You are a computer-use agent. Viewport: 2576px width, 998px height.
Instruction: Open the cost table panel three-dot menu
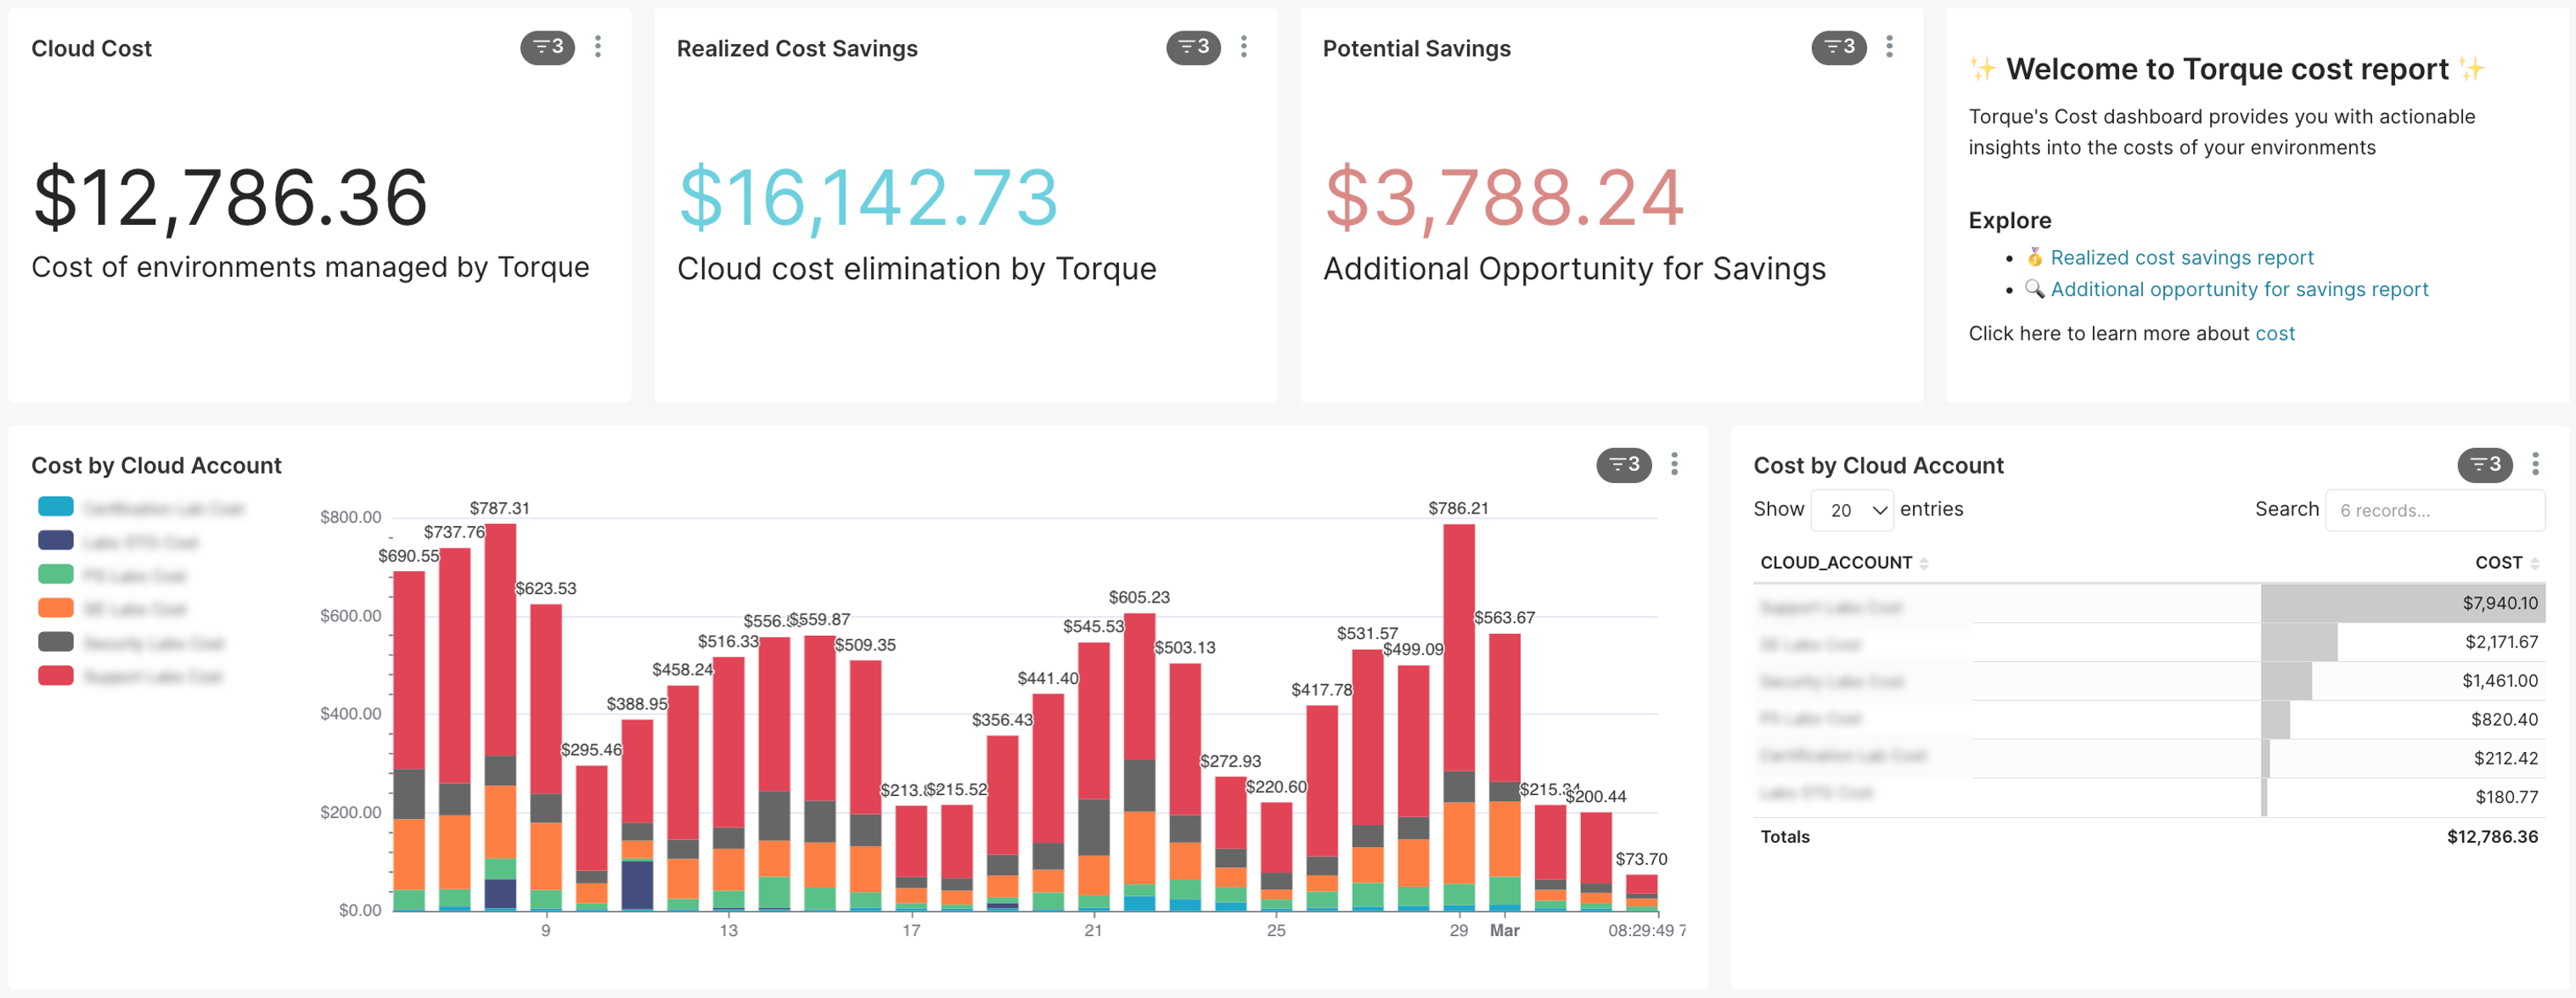[x=2534, y=465]
